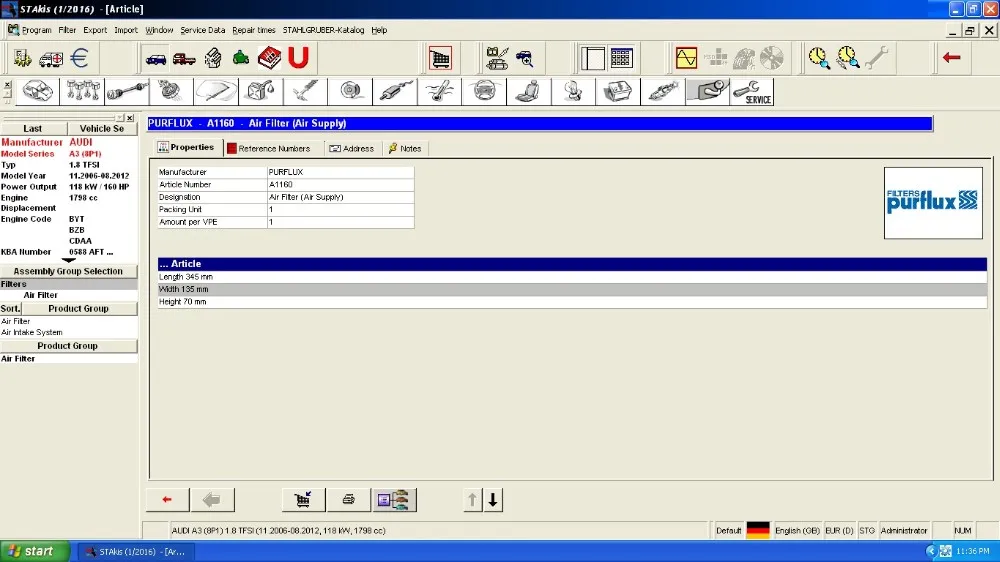Expand vehicle details with black down arrow

(68, 260)
